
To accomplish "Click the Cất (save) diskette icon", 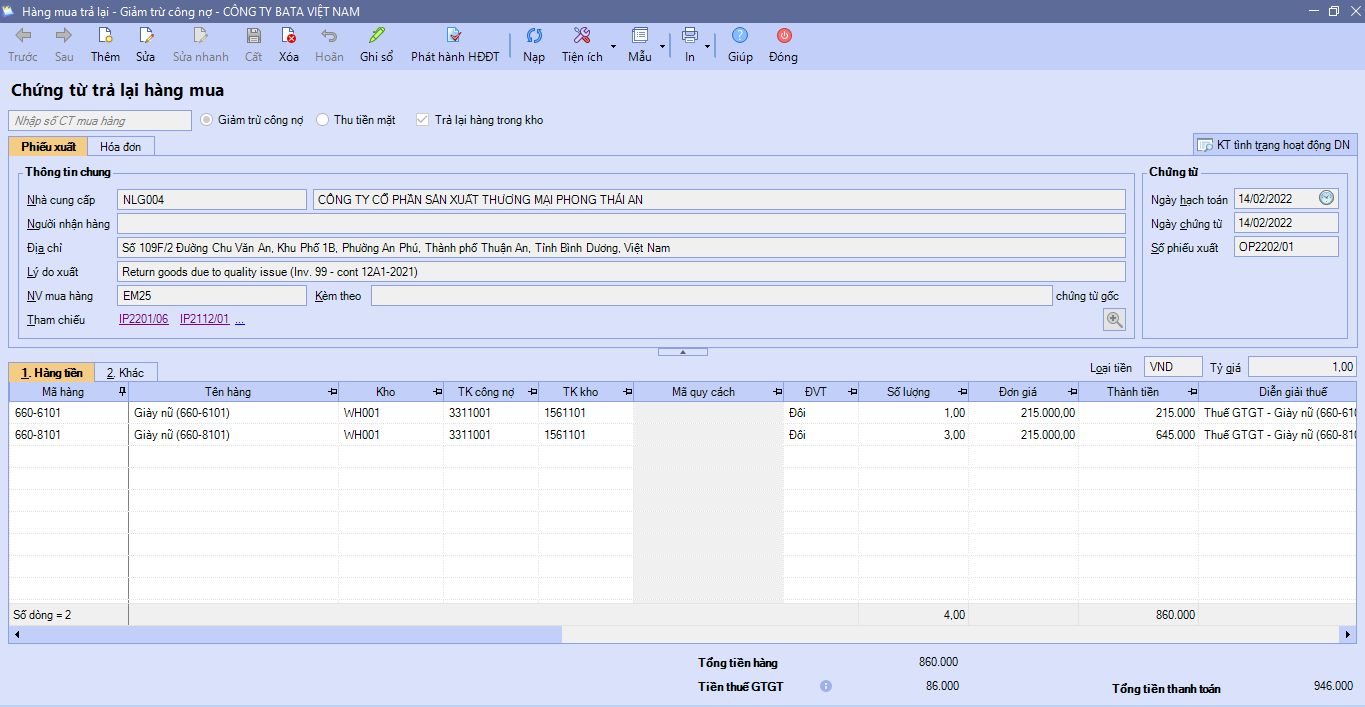I will tap(254, 36).
